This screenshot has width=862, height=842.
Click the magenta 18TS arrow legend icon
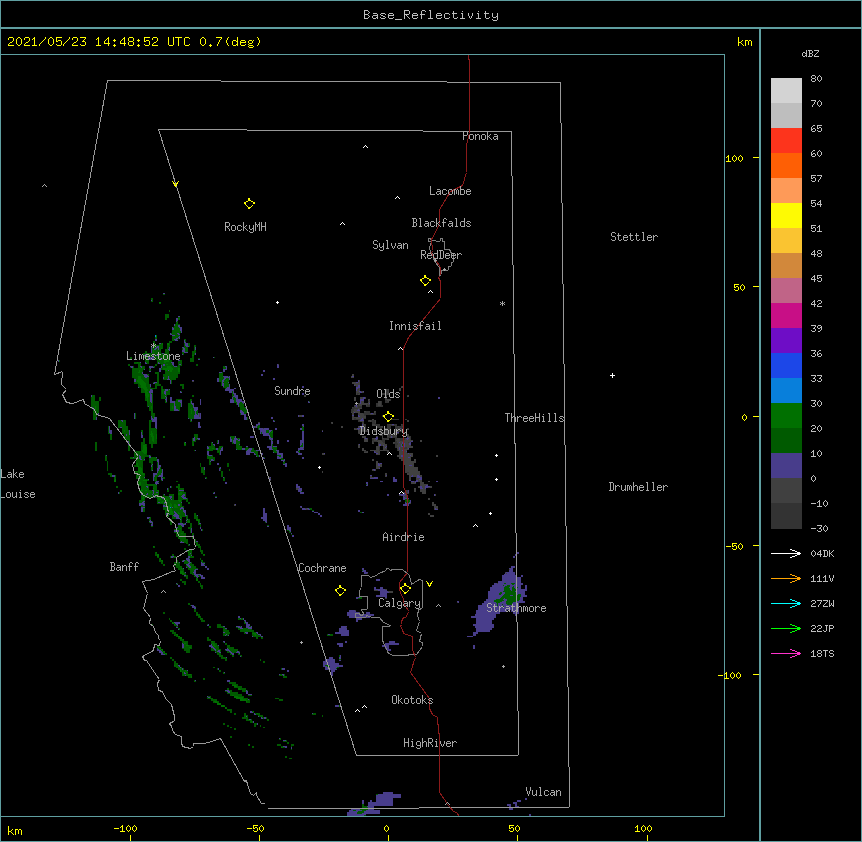786,653
